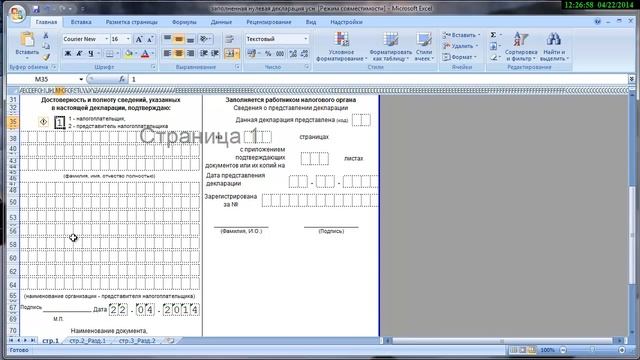Decrease indent in alignment group

204,53
